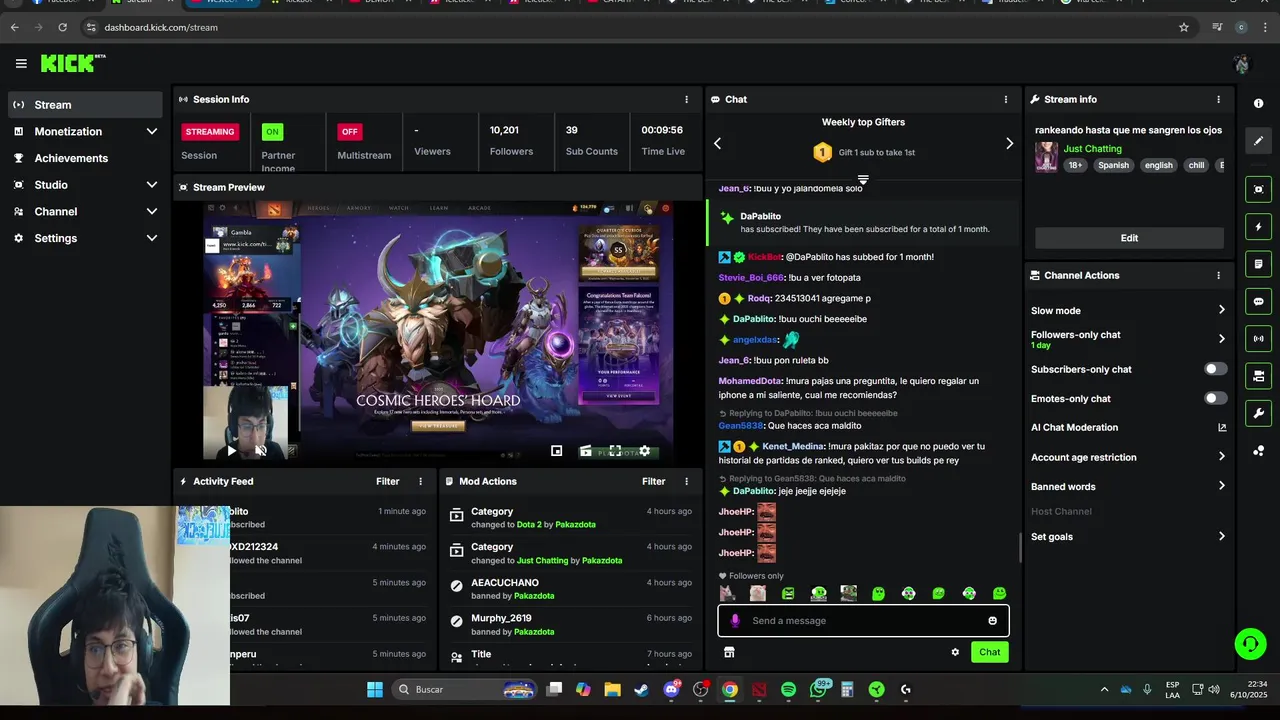Screen dimensions: 1280x720
Task: Toggle theater mode on stream preview
Action: [x=586, y=451]
